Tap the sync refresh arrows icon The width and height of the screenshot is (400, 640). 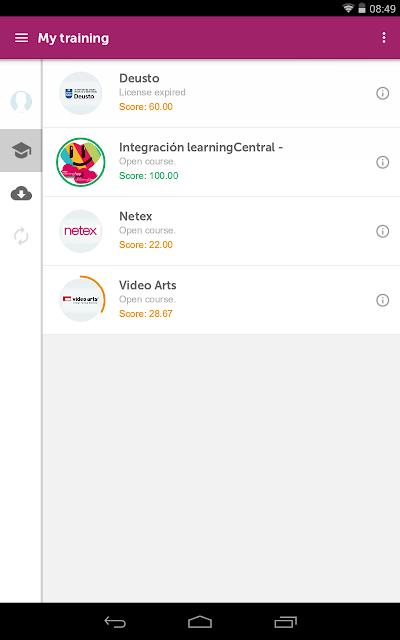click(21, 236)
